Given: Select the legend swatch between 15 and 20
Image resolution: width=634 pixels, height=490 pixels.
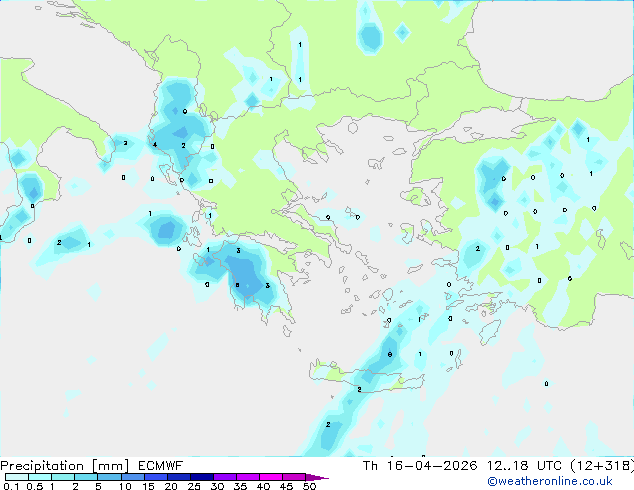Looking at the screenshot, I should [x=156, y=477].
